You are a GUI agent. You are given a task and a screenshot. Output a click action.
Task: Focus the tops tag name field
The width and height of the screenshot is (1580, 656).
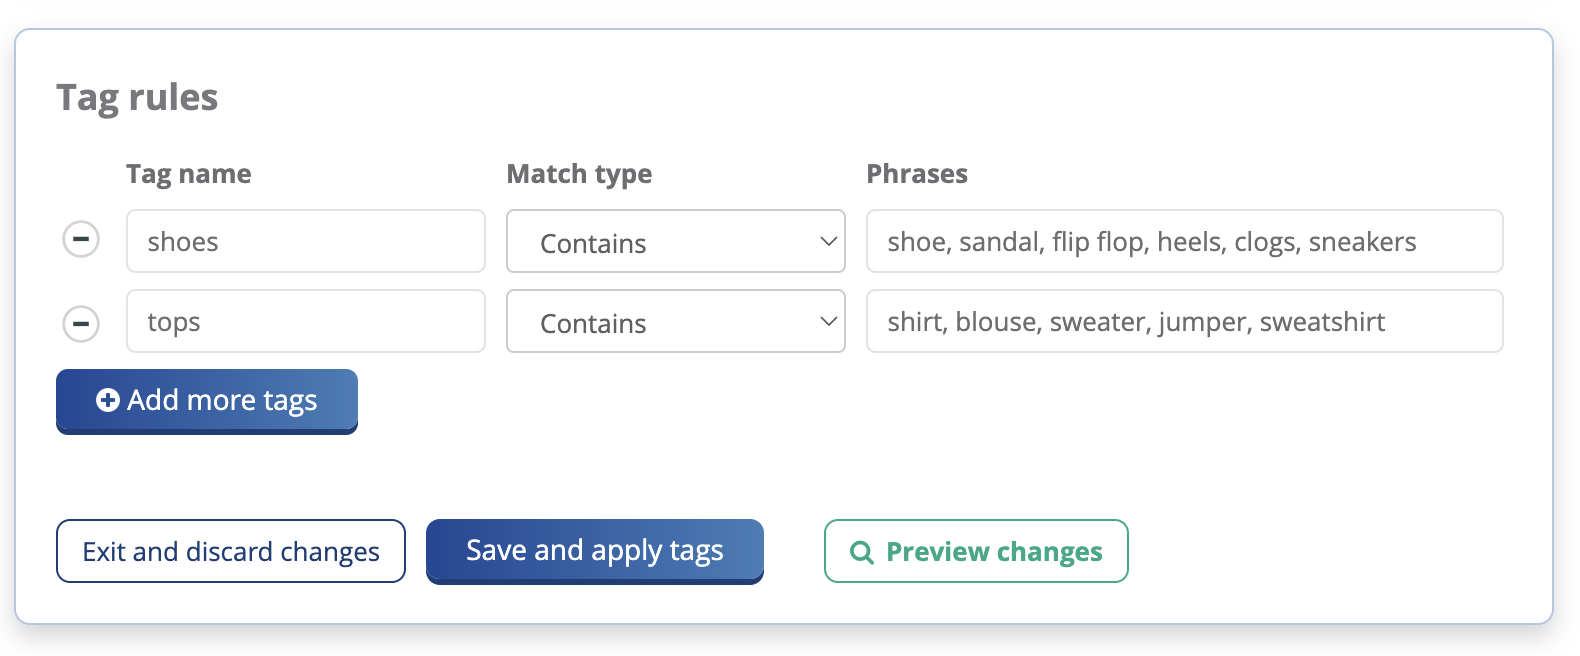tap(305, 321)
